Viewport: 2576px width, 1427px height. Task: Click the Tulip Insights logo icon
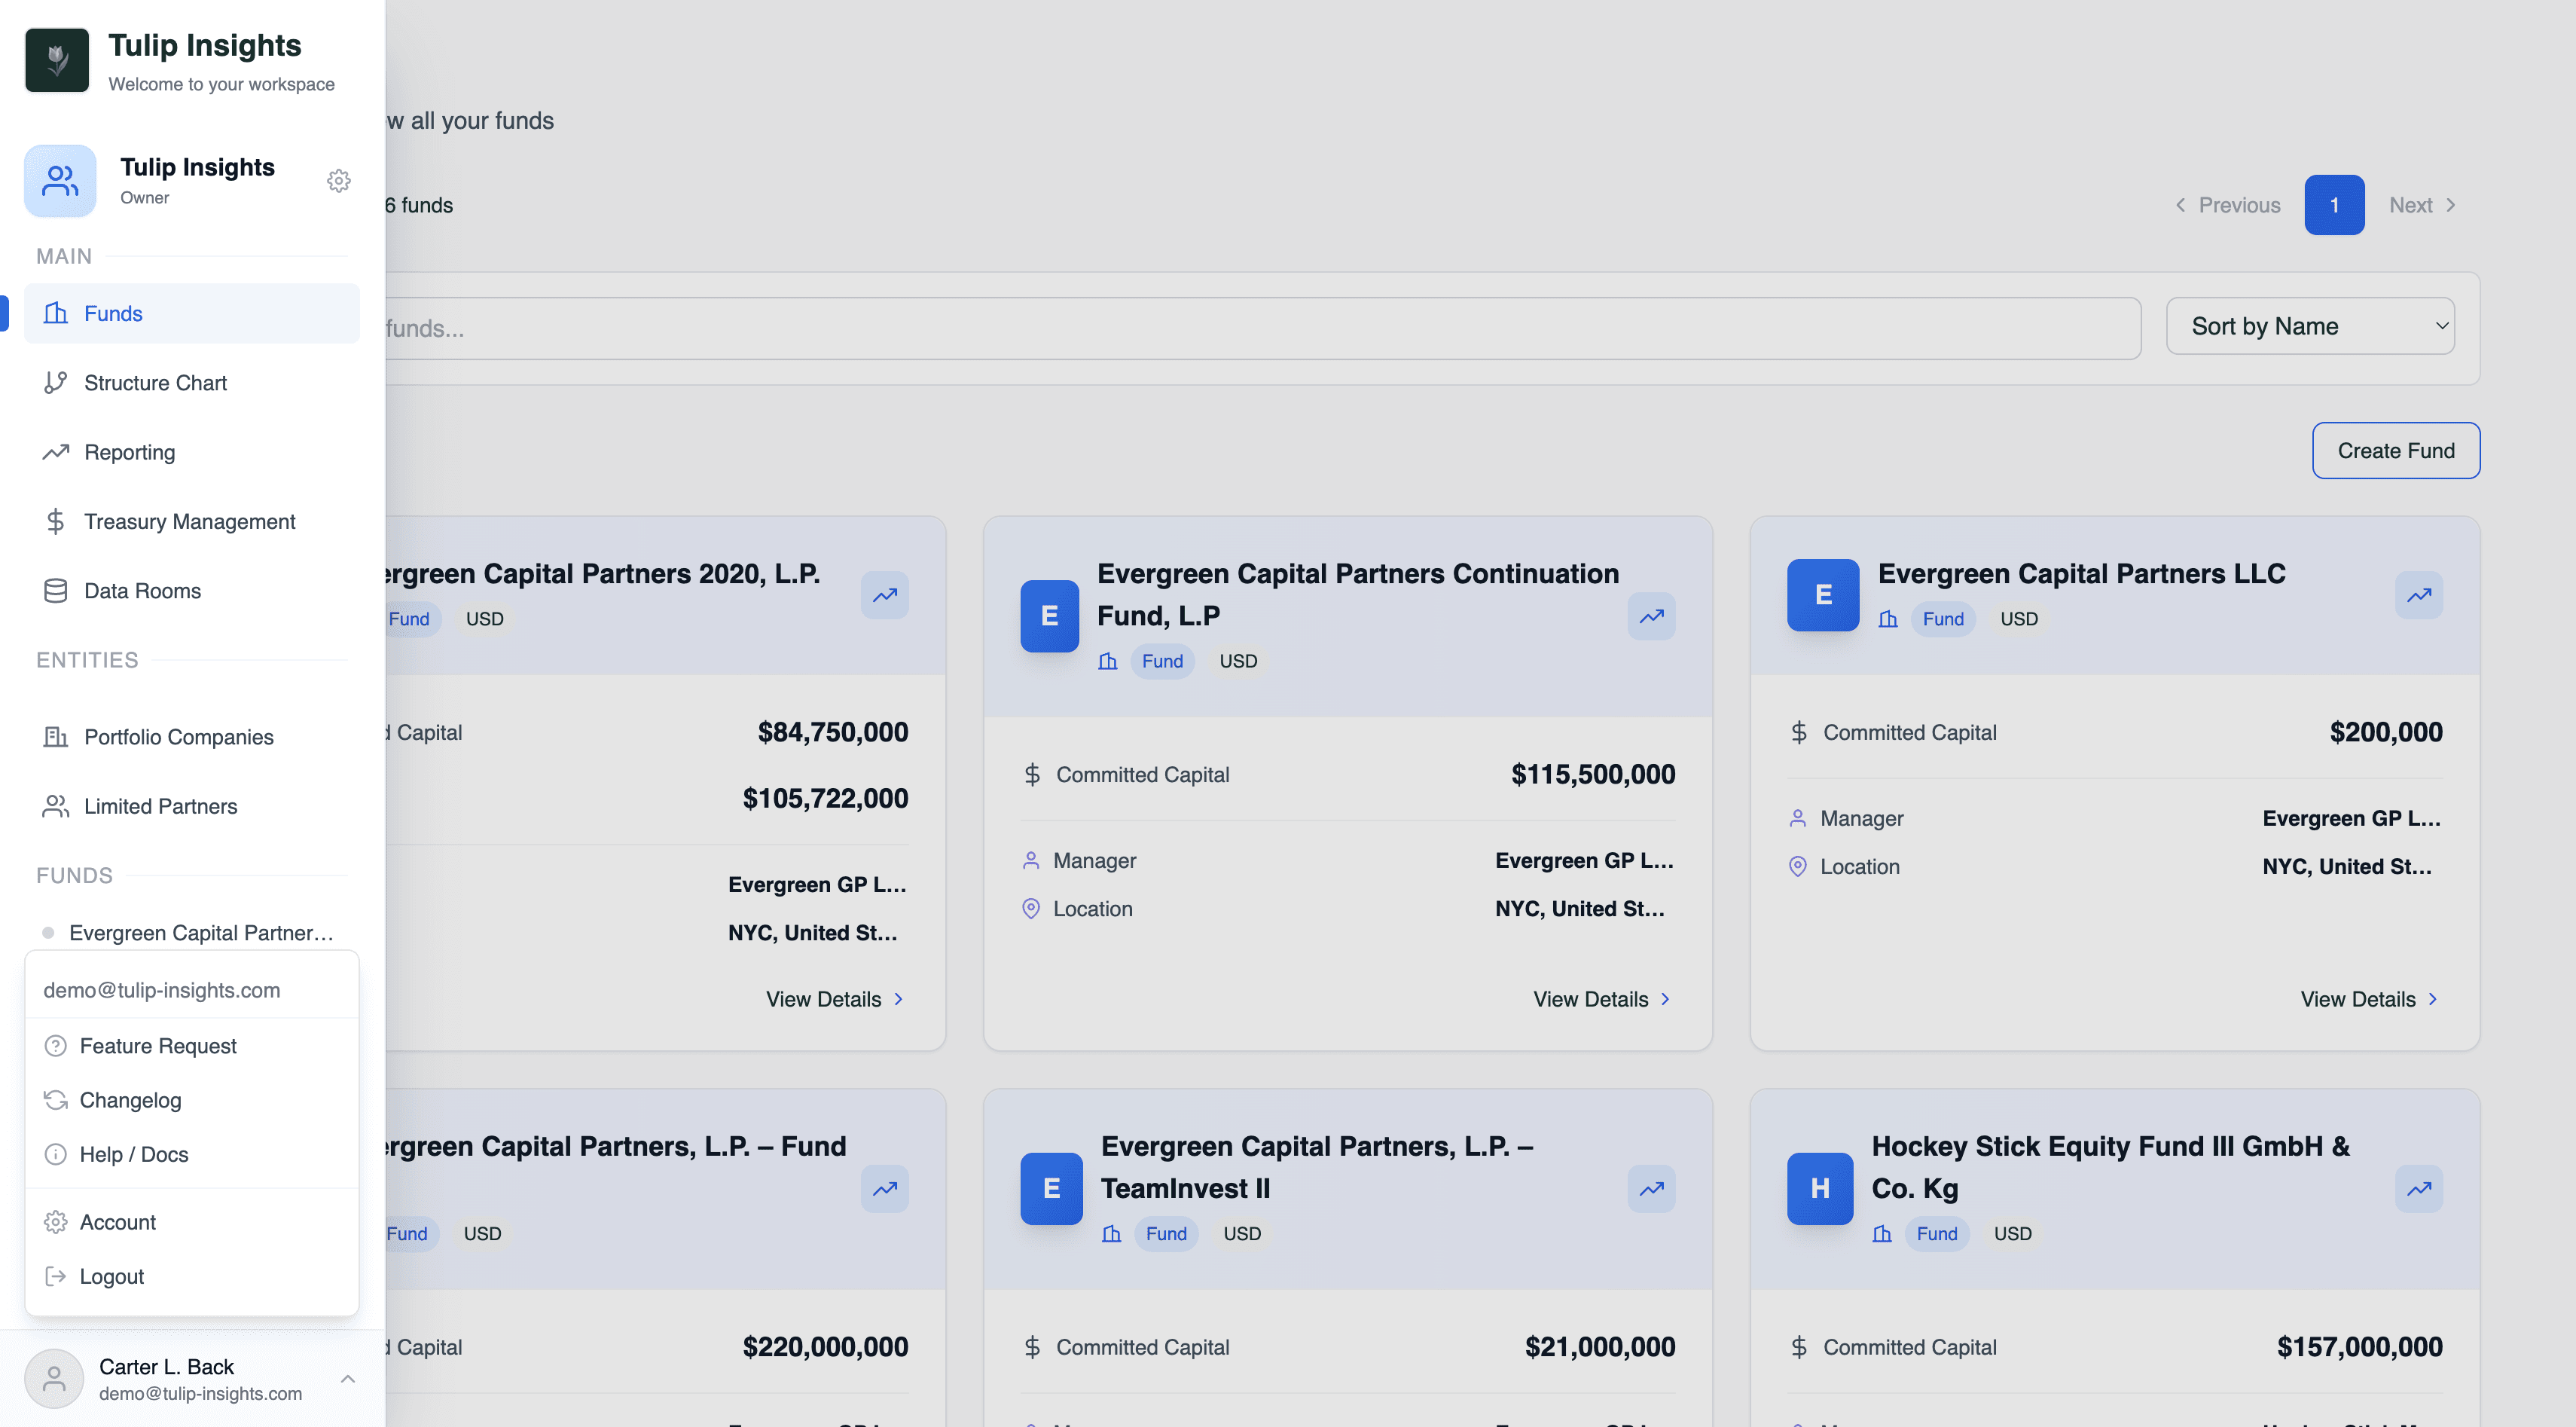[57, 60]
